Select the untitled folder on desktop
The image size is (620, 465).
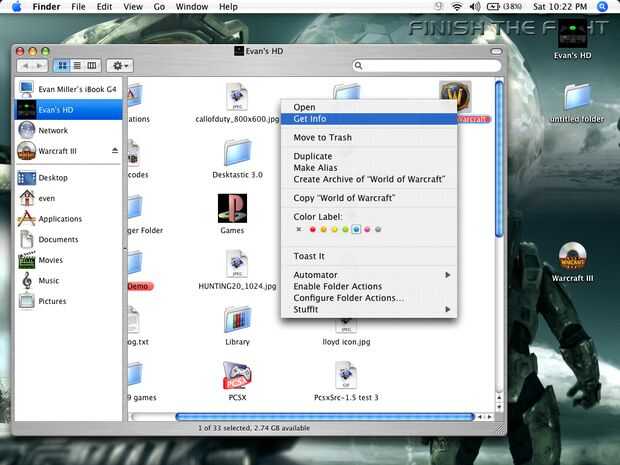(x=578, y=96)
